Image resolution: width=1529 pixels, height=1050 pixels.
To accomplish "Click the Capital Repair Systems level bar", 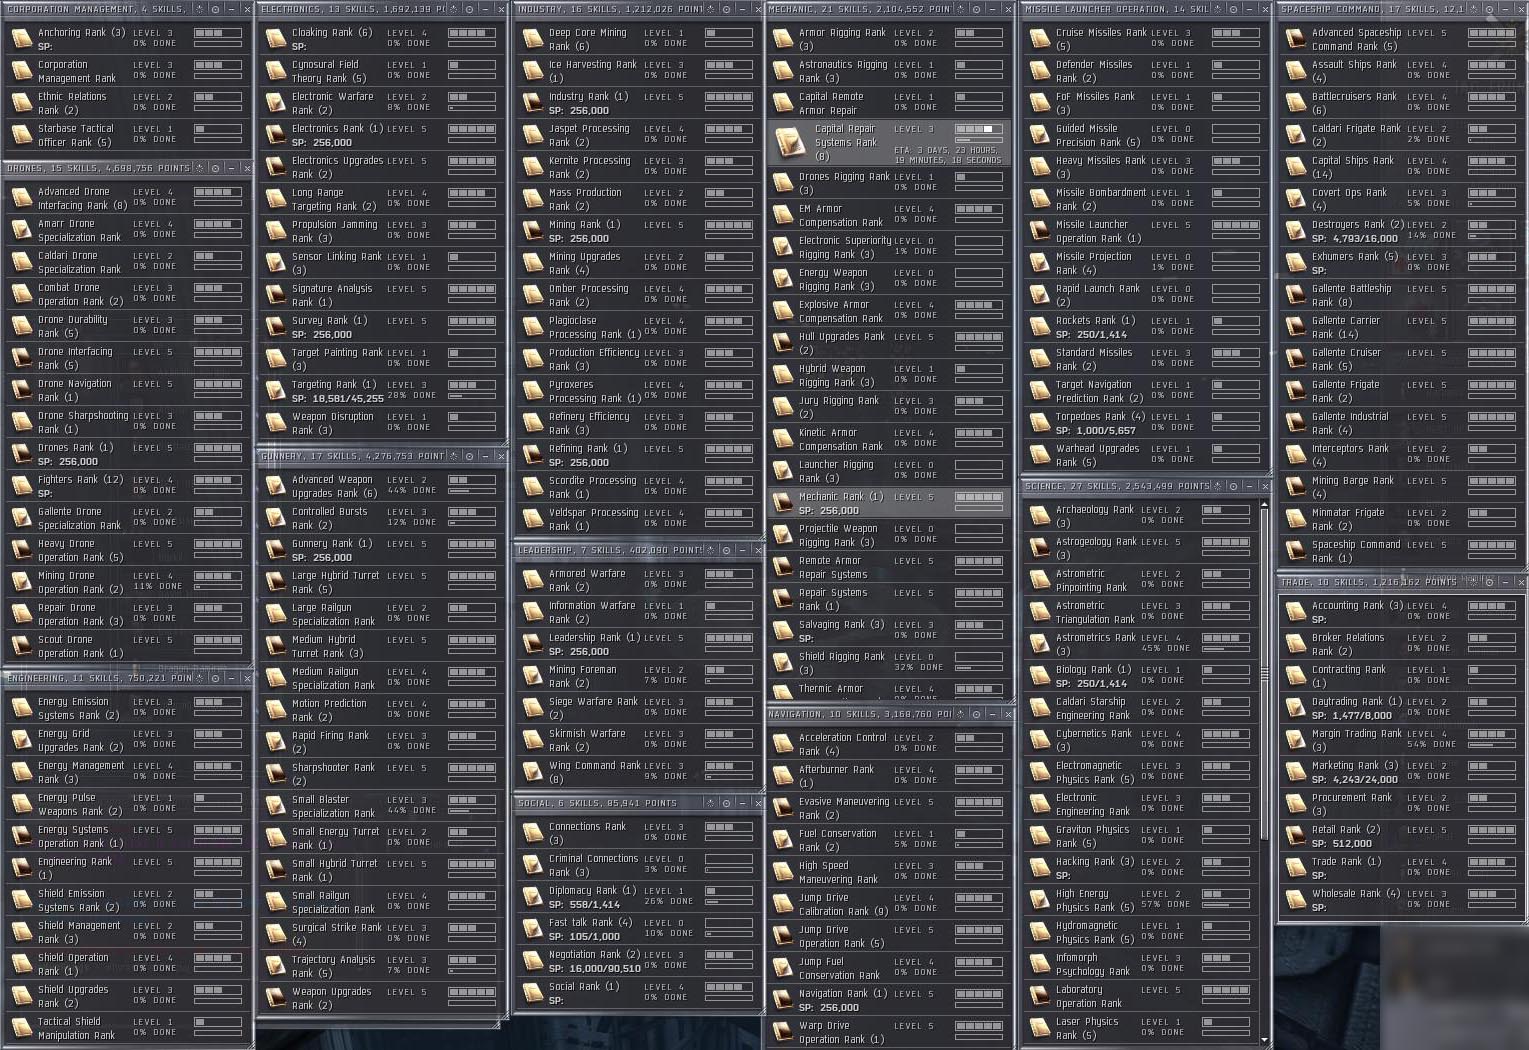I will coord(978,129).
